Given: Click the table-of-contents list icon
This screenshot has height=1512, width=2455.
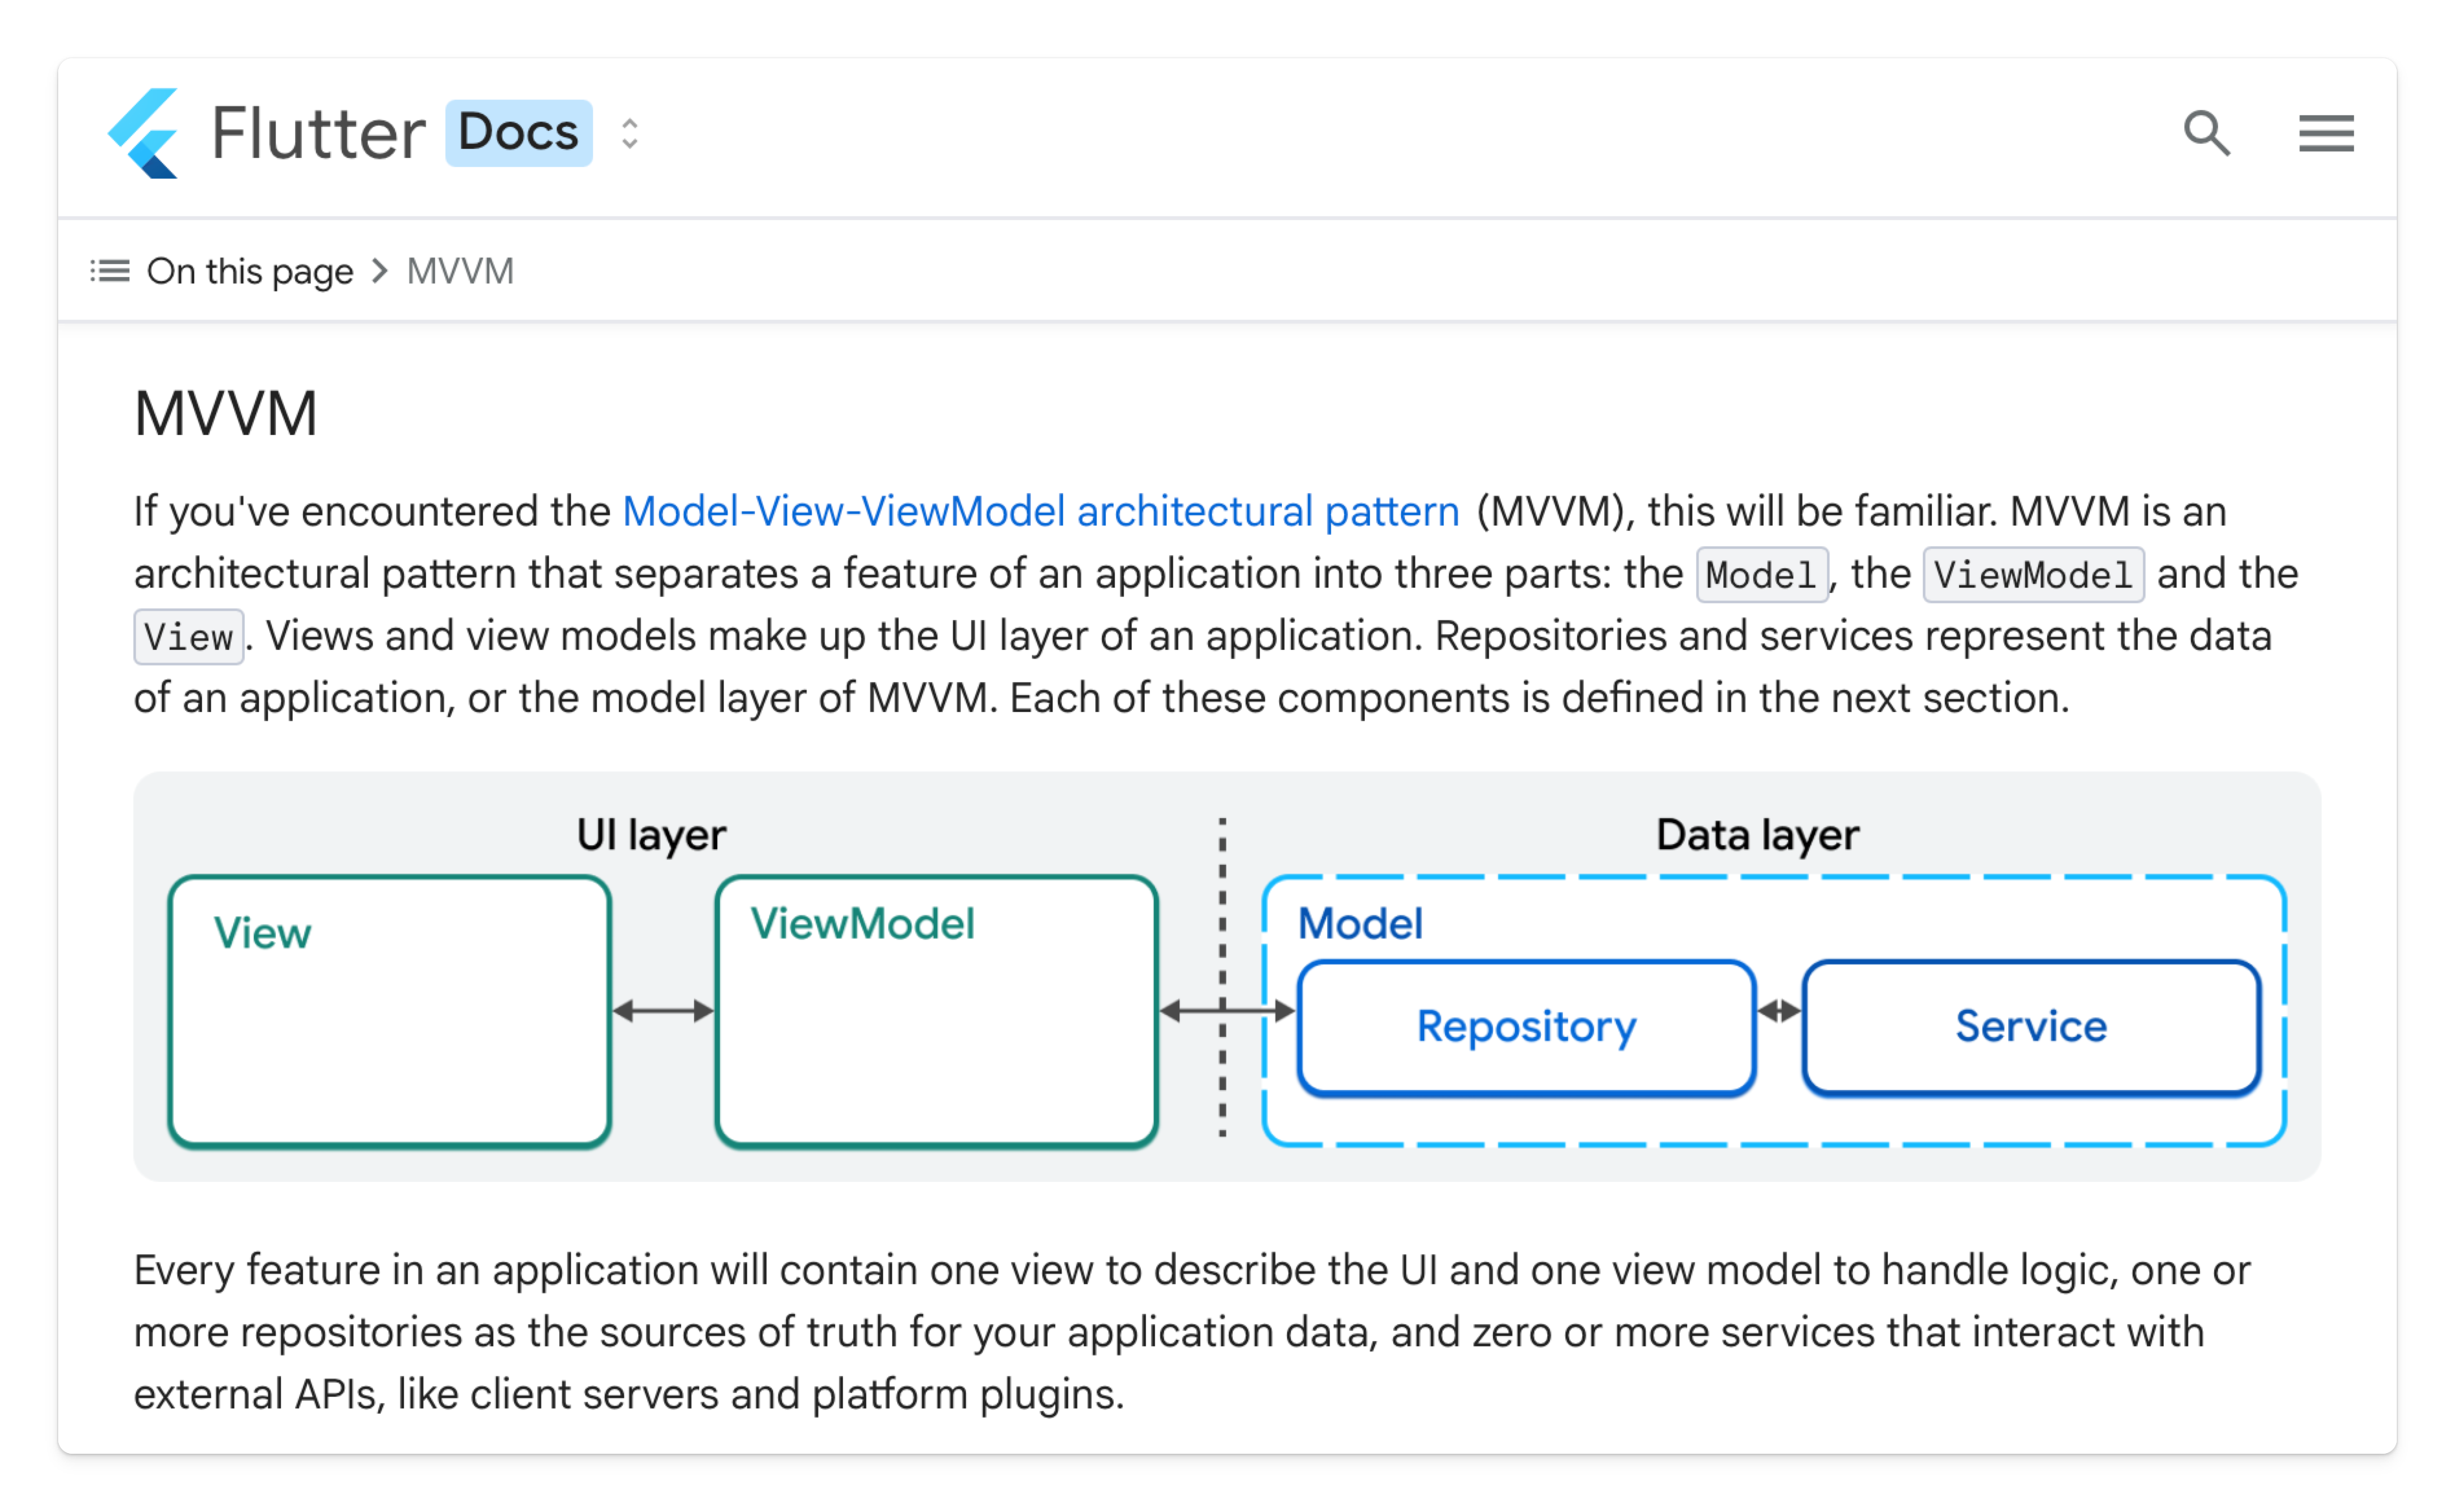Looking at the screenshot, I should coord(110,271).
